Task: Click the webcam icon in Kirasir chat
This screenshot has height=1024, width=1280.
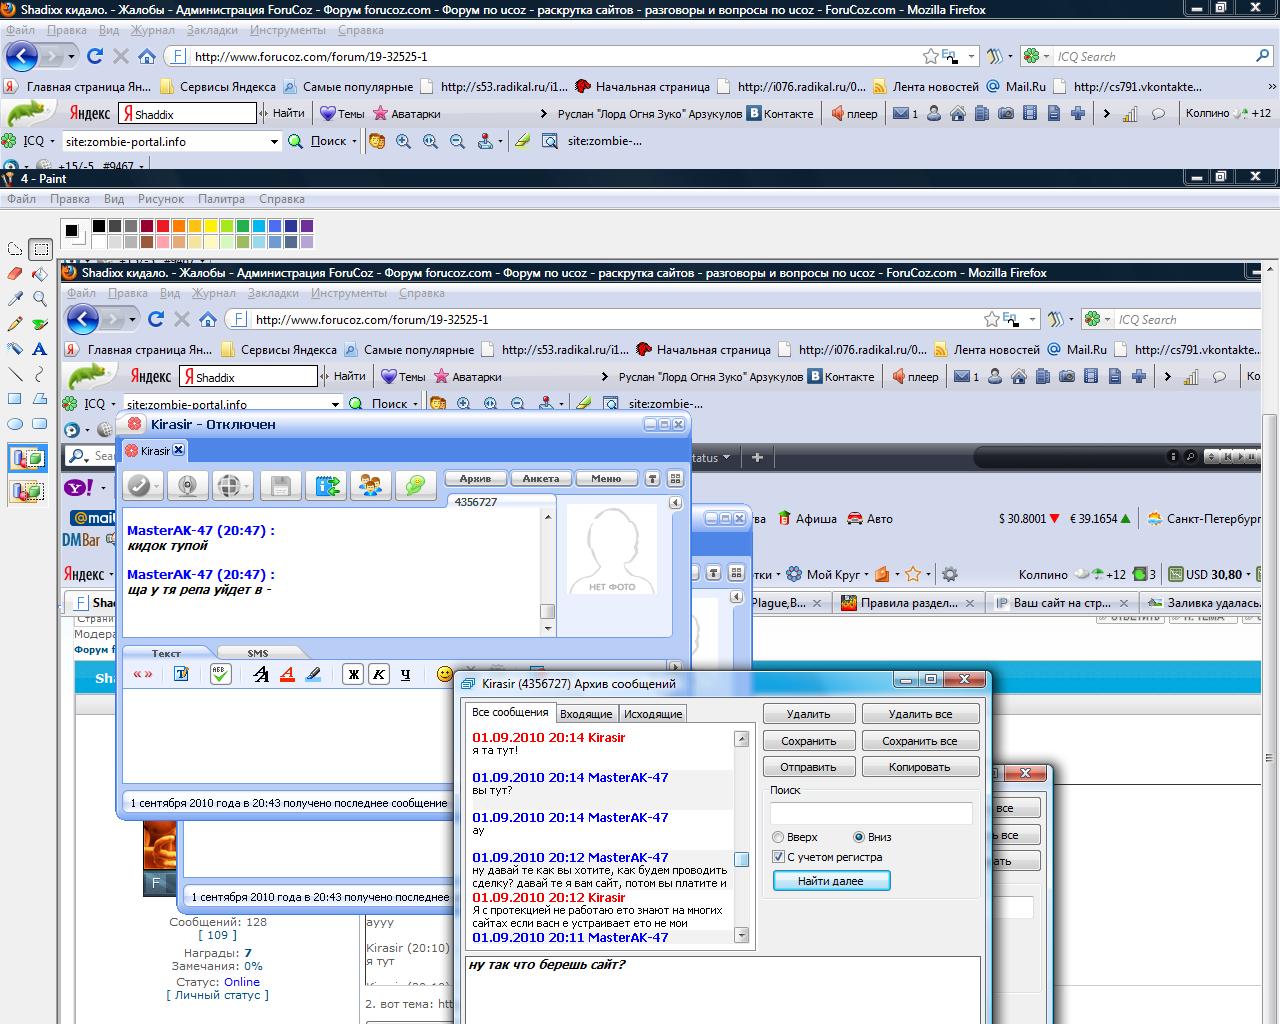Action: click(187, 486)
